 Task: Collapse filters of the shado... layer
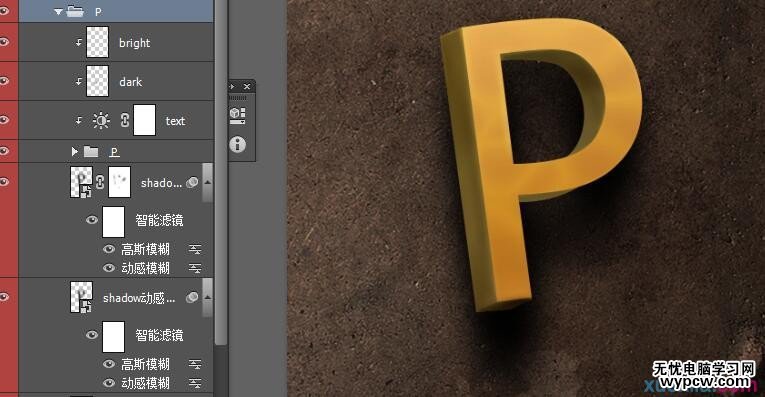(x=207, y=182)
